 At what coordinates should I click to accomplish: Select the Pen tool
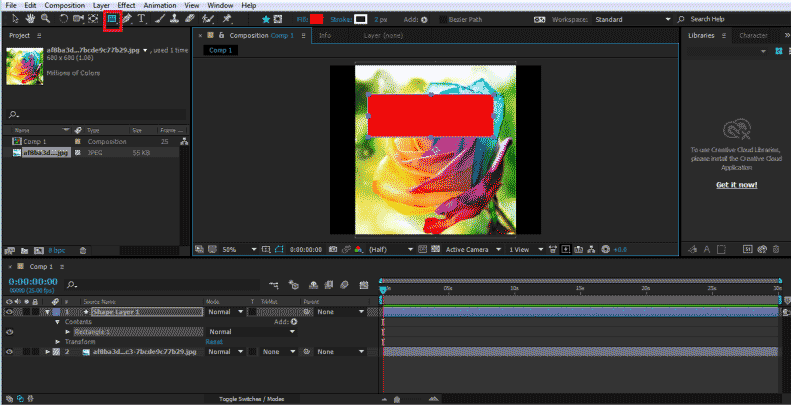tap(127, 19)
